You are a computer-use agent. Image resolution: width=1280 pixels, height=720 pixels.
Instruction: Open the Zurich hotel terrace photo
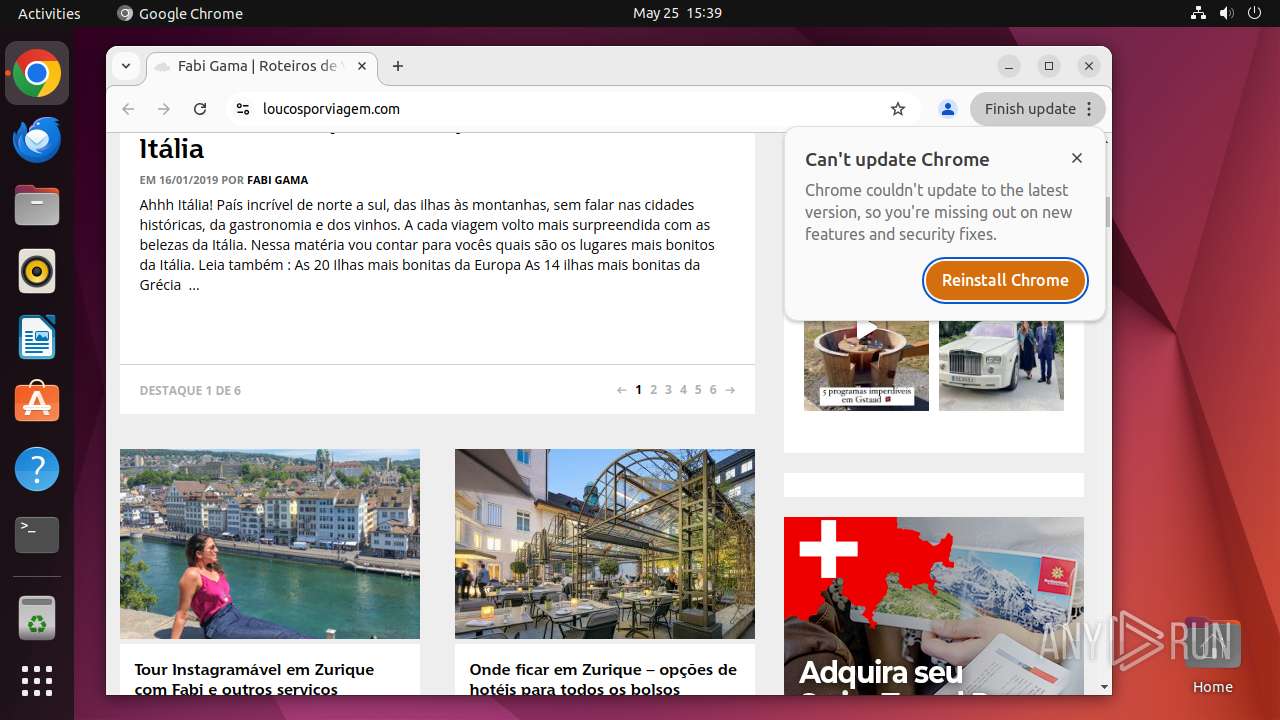pos(605,544)
